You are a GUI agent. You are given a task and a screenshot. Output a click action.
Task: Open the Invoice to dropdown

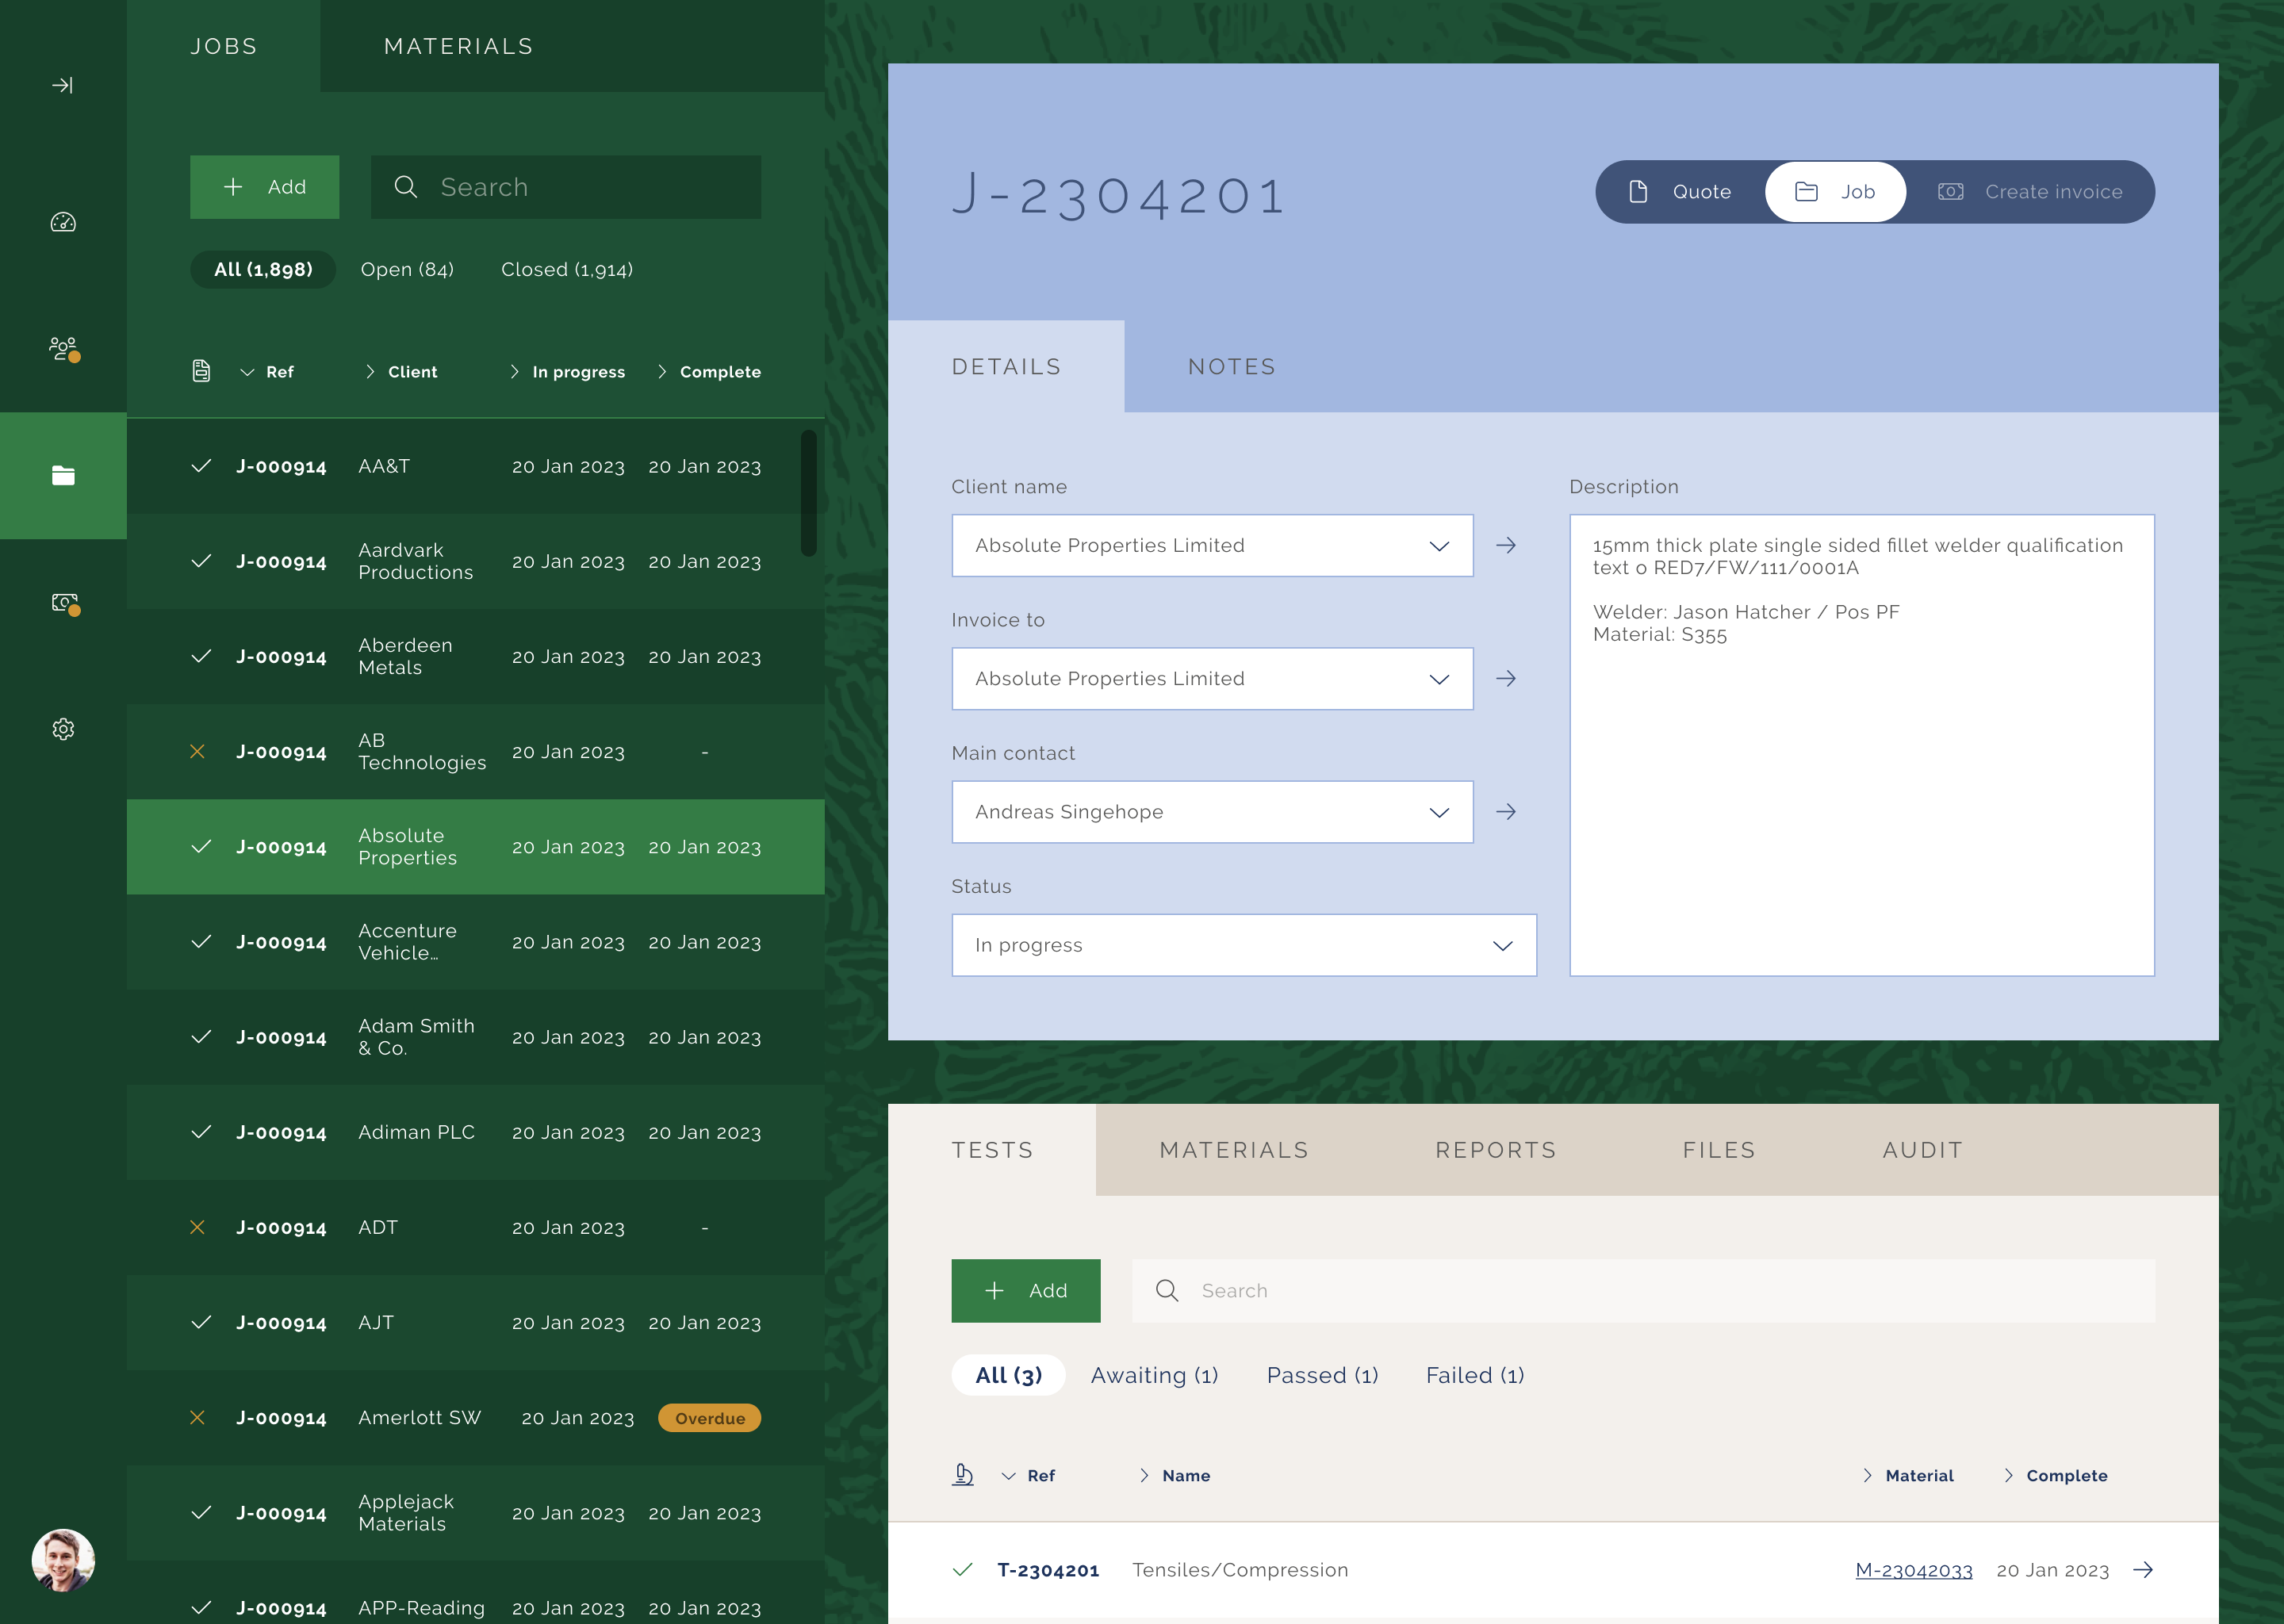click(1211, 679)
